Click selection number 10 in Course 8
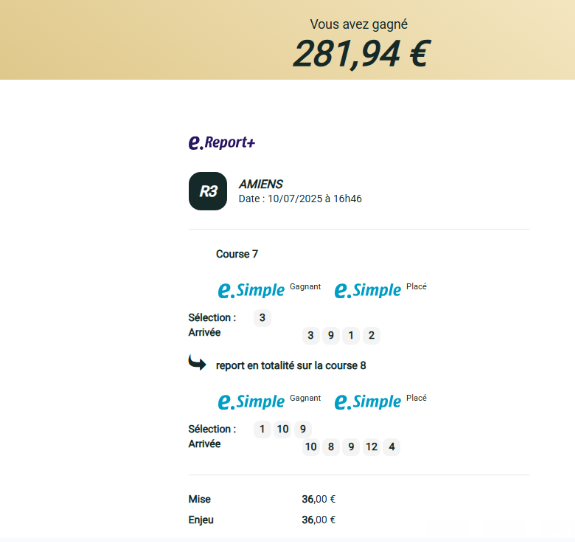The width and height of the screenshot is (575, 542). point(282,429)
